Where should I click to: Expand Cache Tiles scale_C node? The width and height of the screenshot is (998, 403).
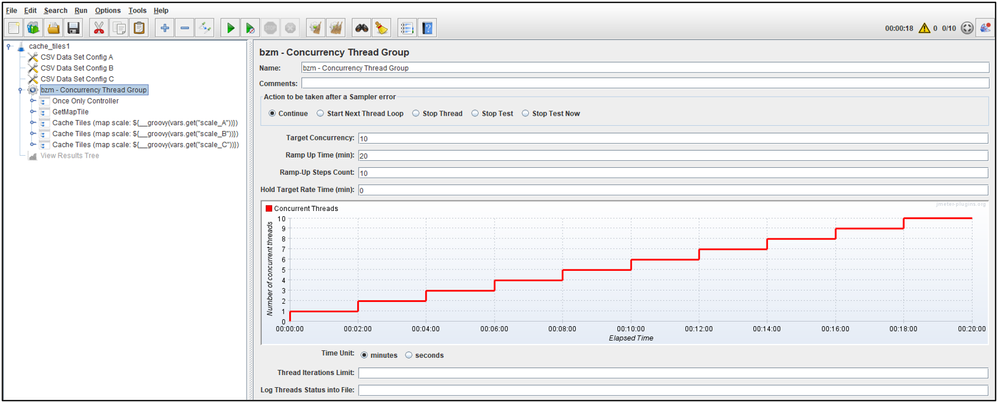click(x=32, y=145)
